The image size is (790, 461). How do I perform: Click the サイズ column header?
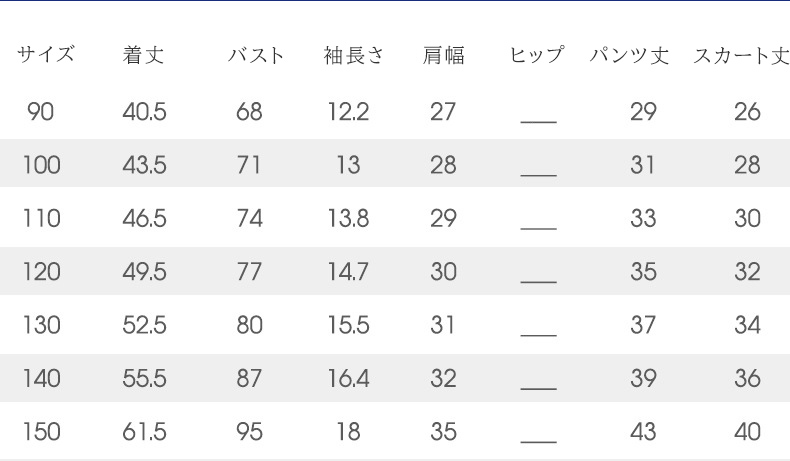pyautogui.click(x=46, y=56)
